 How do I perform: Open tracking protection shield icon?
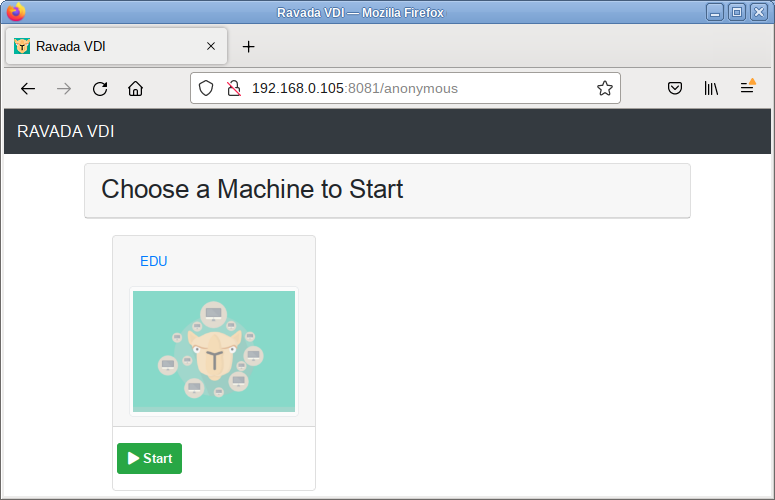coord(206,88)
